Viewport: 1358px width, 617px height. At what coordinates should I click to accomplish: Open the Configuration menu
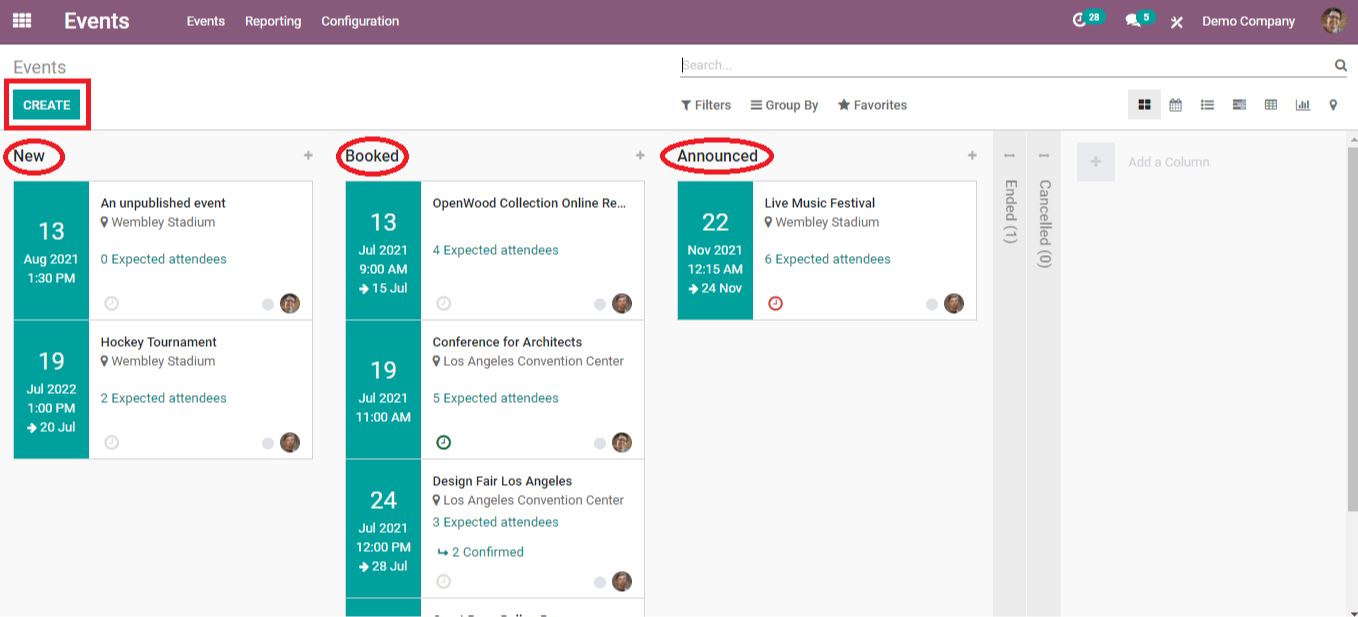coord(360,21)
